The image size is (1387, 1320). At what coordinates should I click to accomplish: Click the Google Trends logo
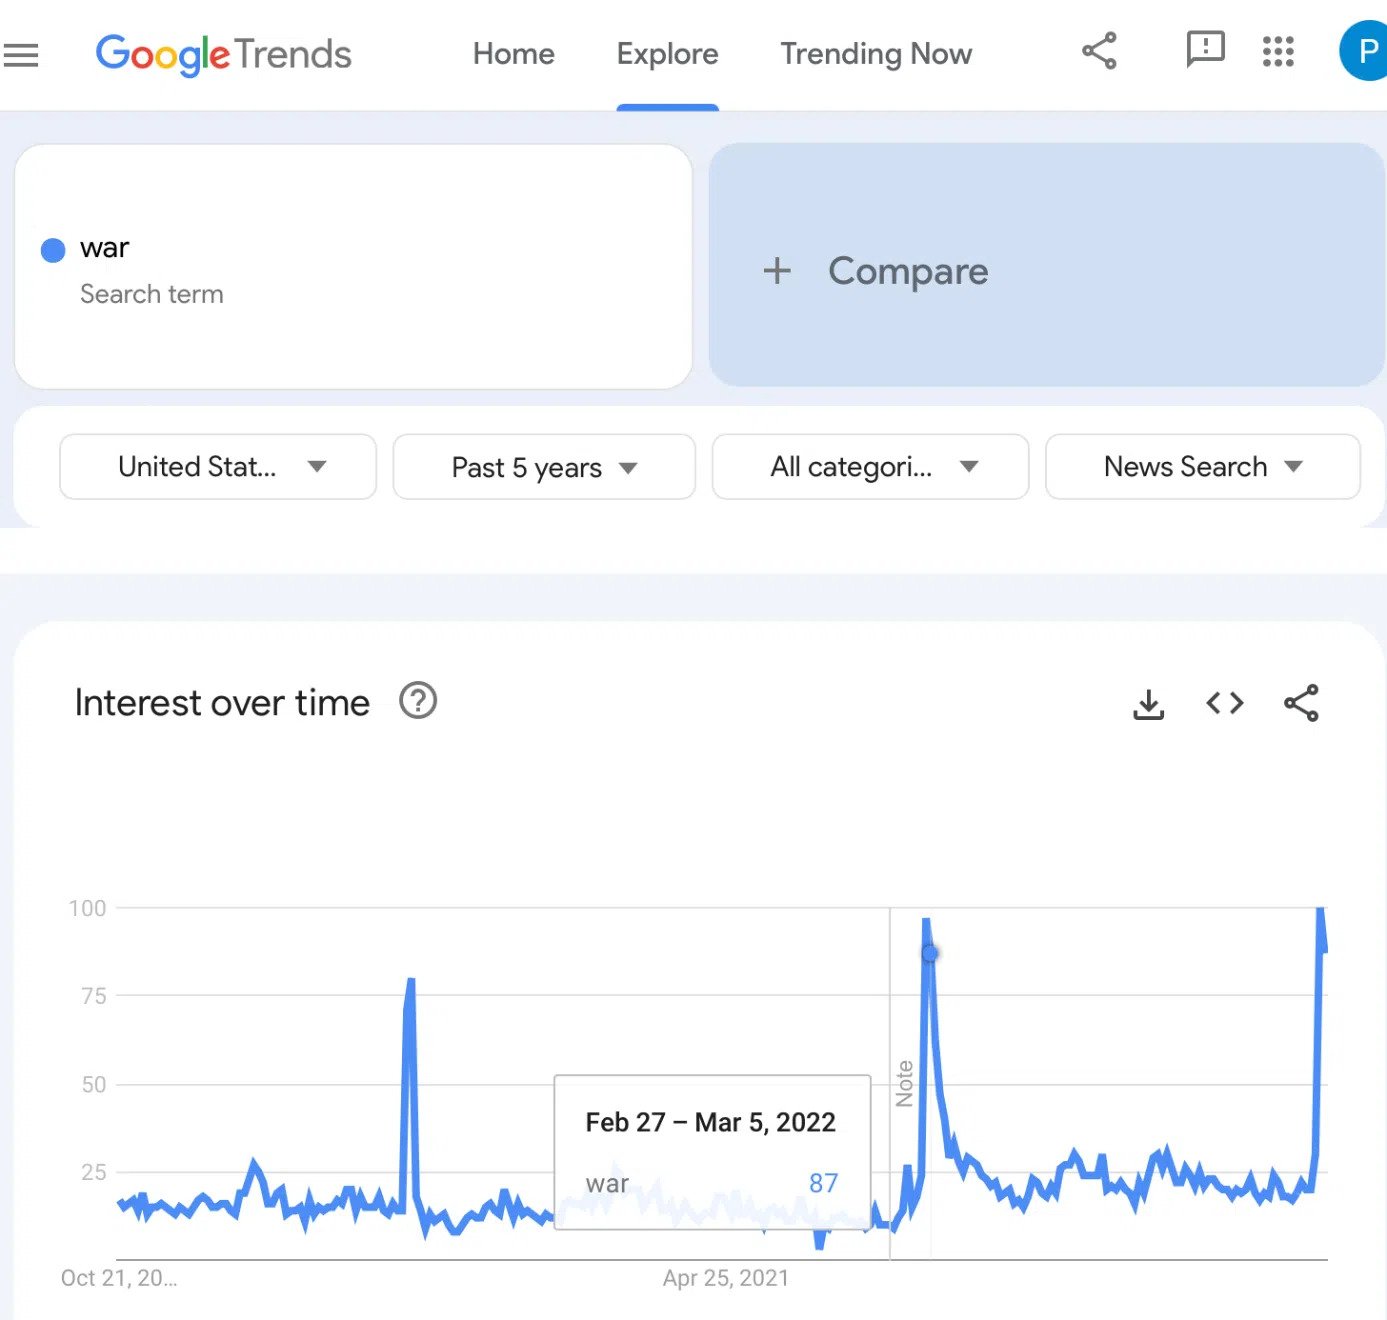(x=223, y=54)
